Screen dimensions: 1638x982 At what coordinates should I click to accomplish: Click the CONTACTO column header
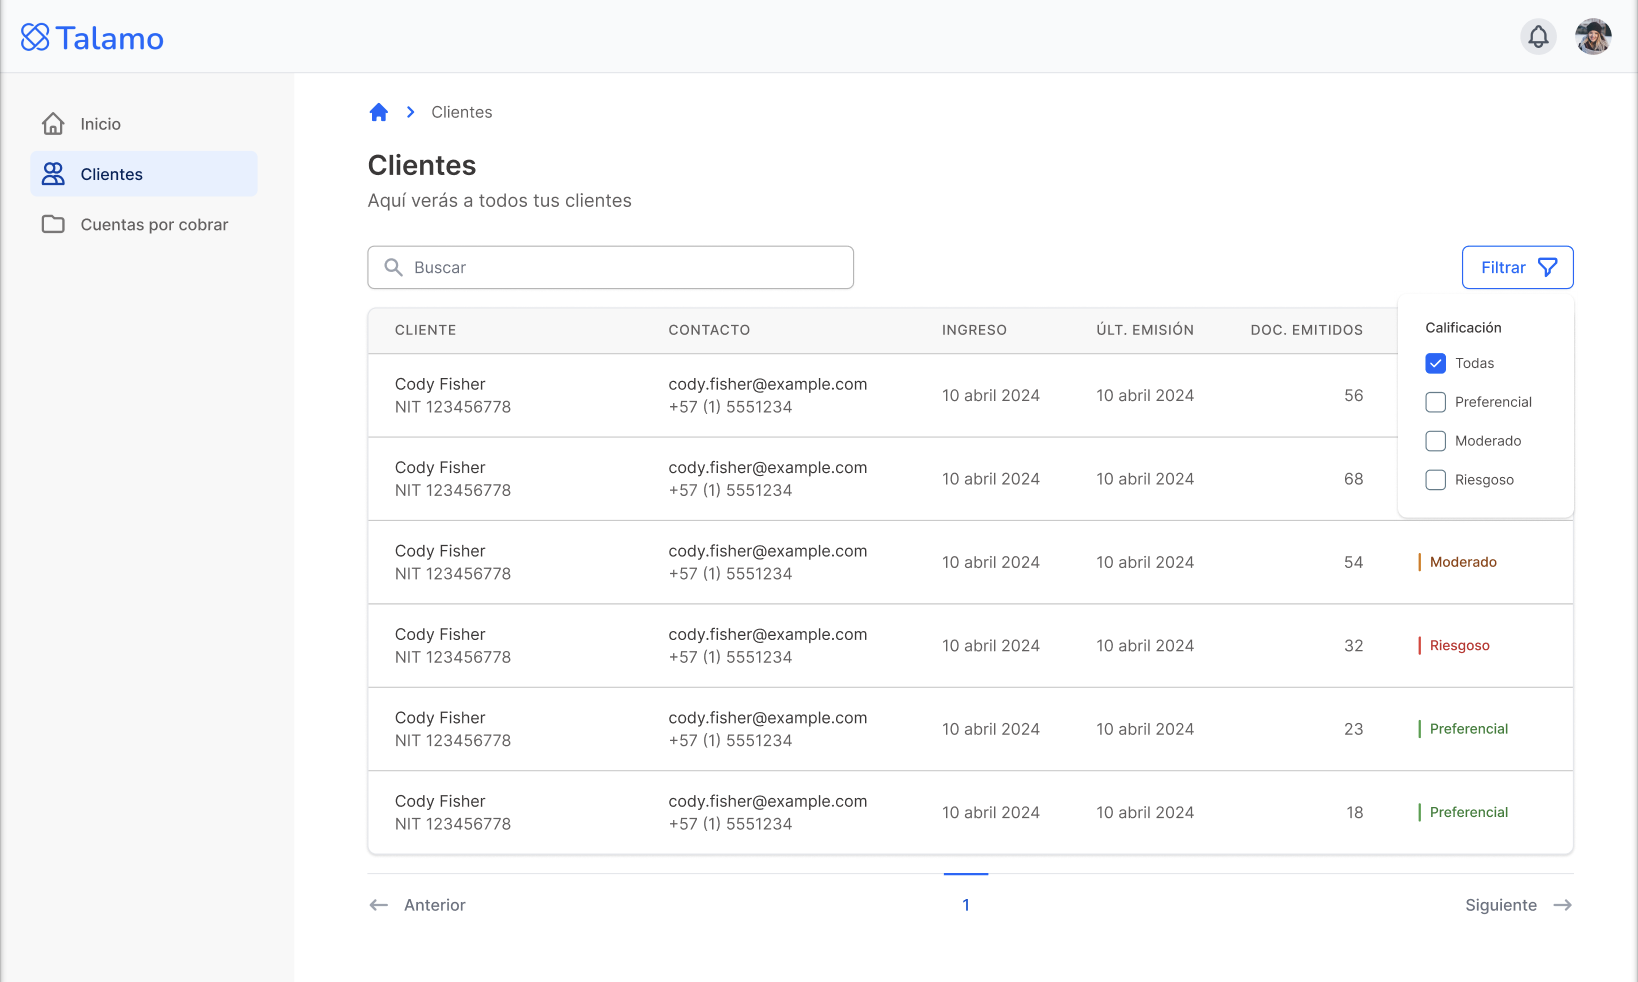click(x=709, y=330)
